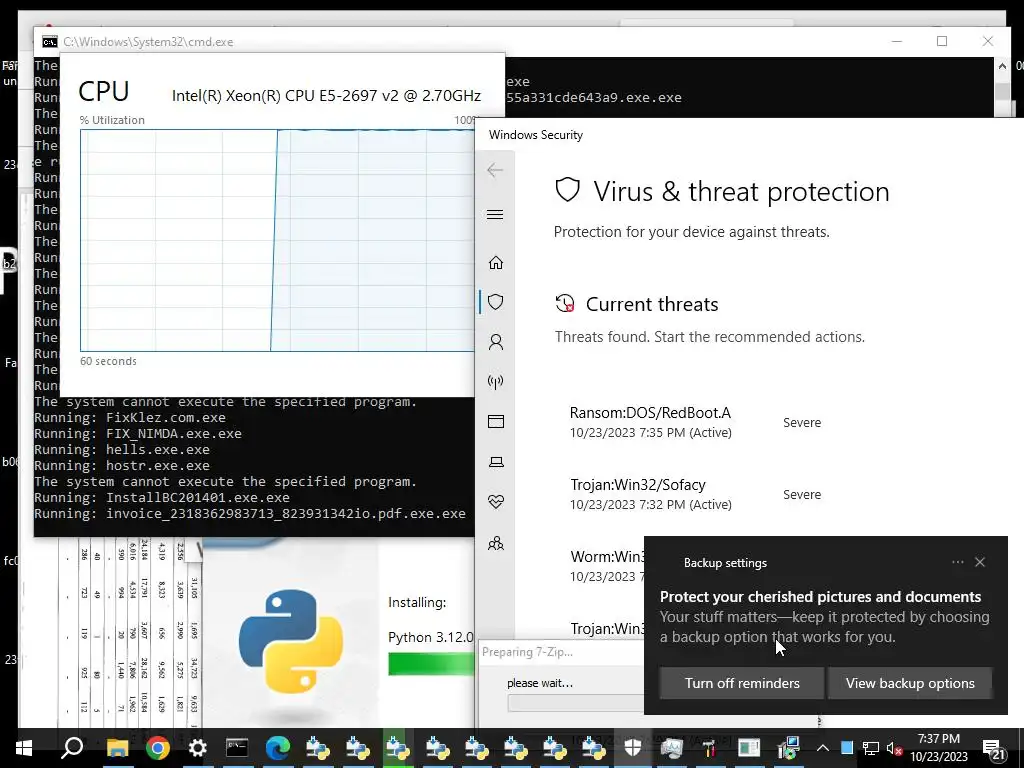Click the Current threats history icon
The image size is (1024, 768).
(x=565, y=304)
